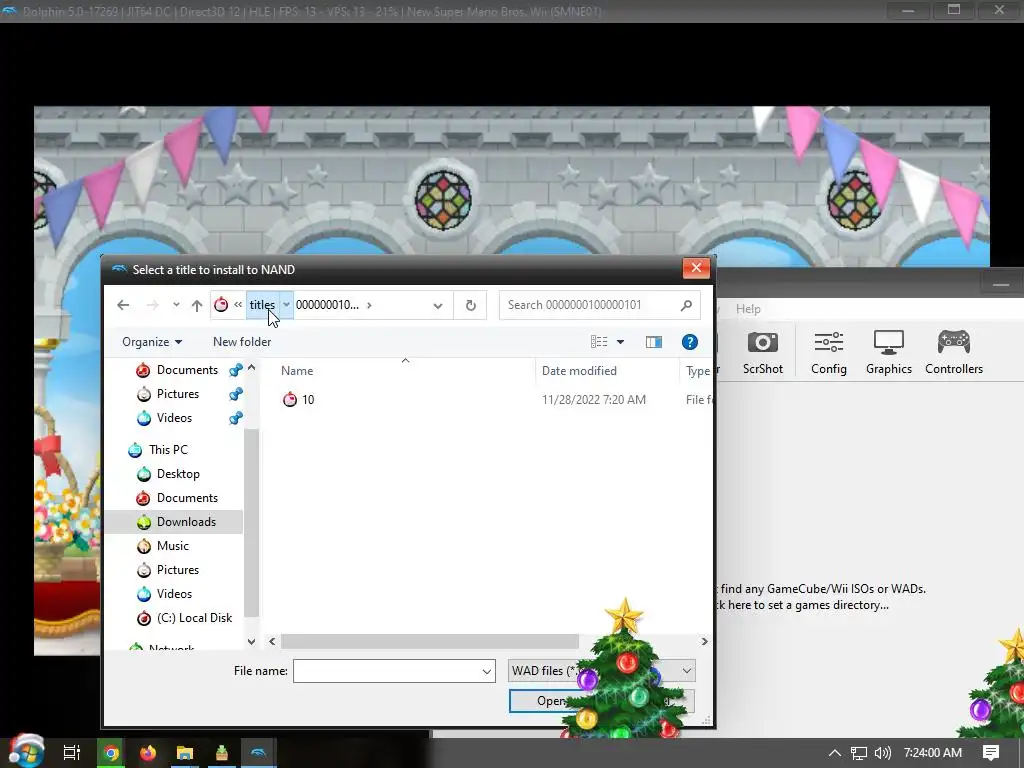Open Firefox from the taskbar

[x=148, y=753]
